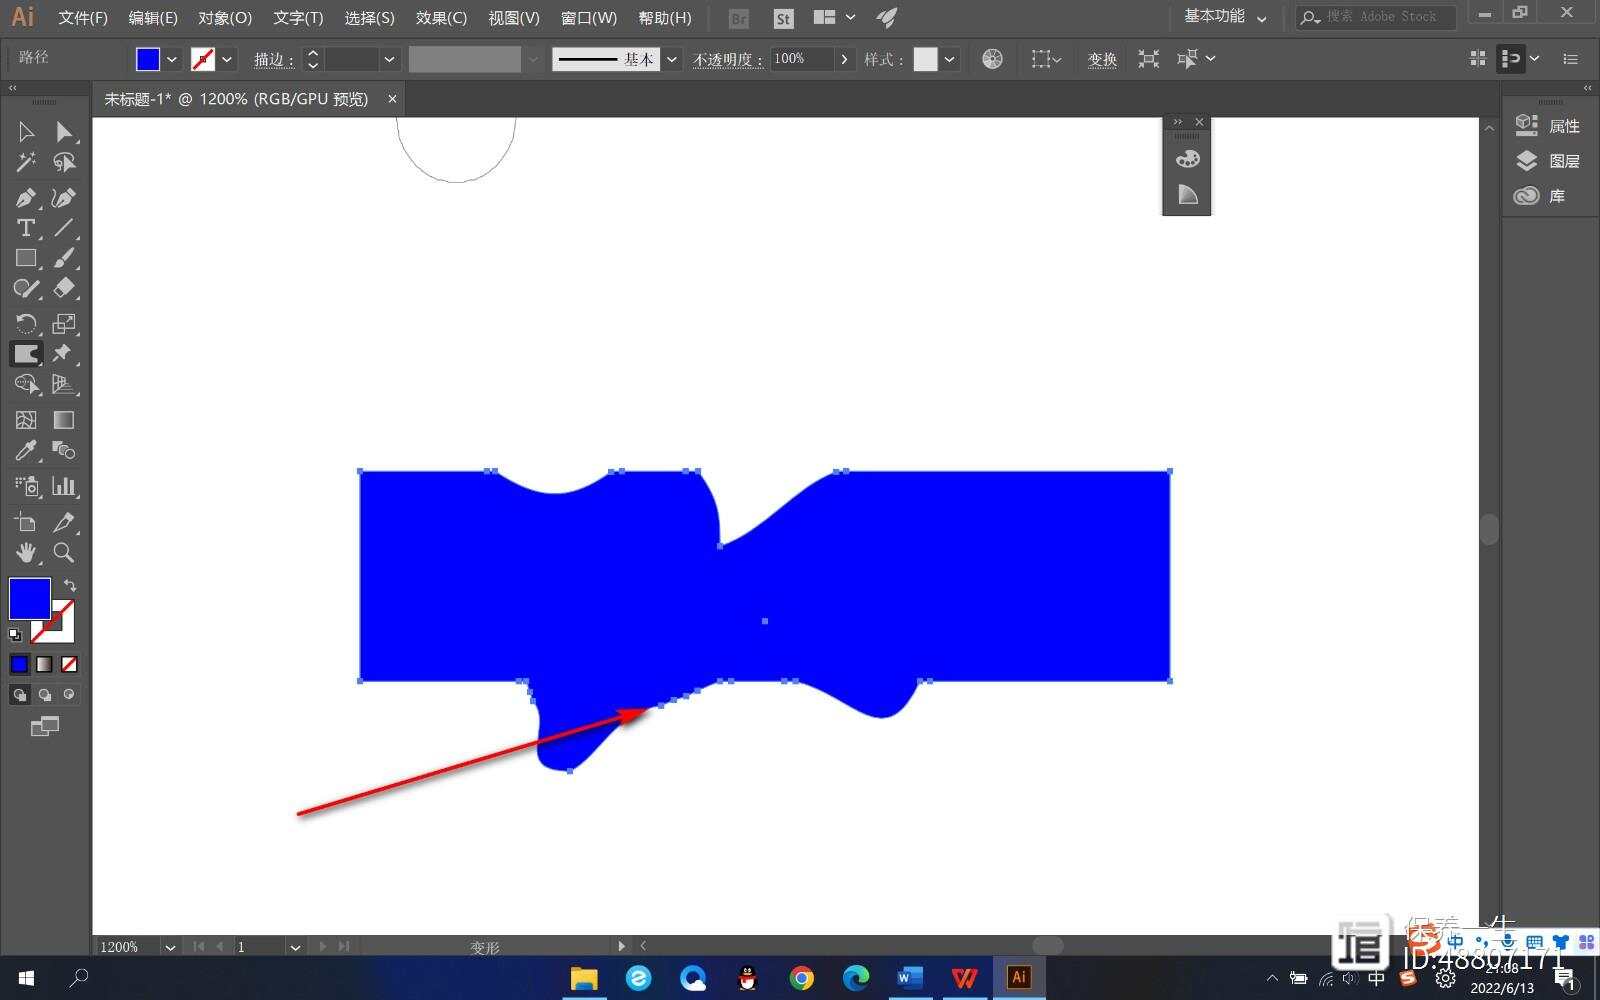Screen dimensions: 1600x1000
Task: Select the Magic Wand tool
Action: click(x=26, y=162)
